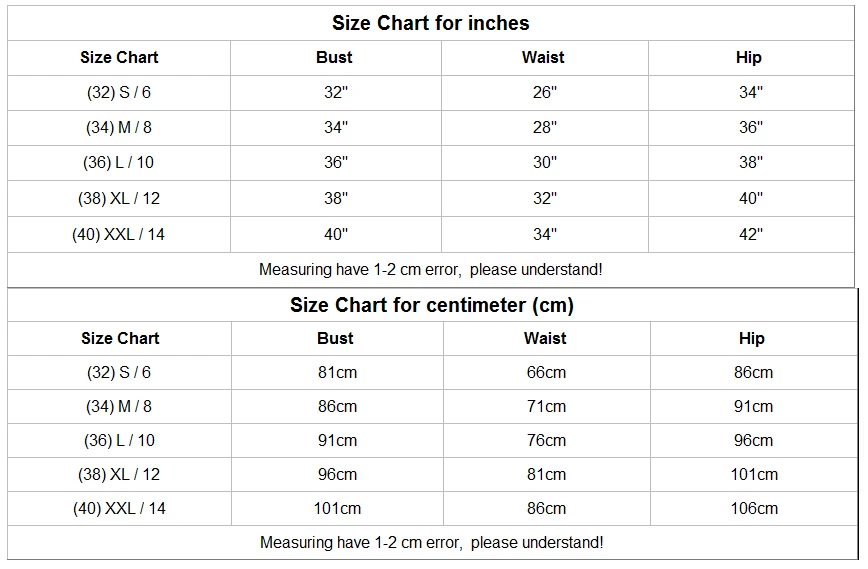The height and width of the screenshot is (569, 868).
Task: Click the 76cm waist cell
Action: click(546, 440)
